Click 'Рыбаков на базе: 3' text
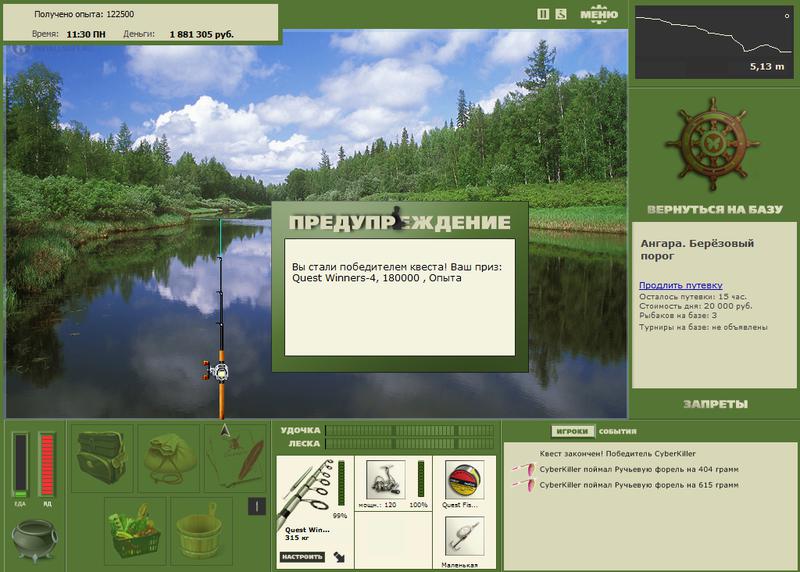Screen dimensions: 800x572 tap(678, 315)
